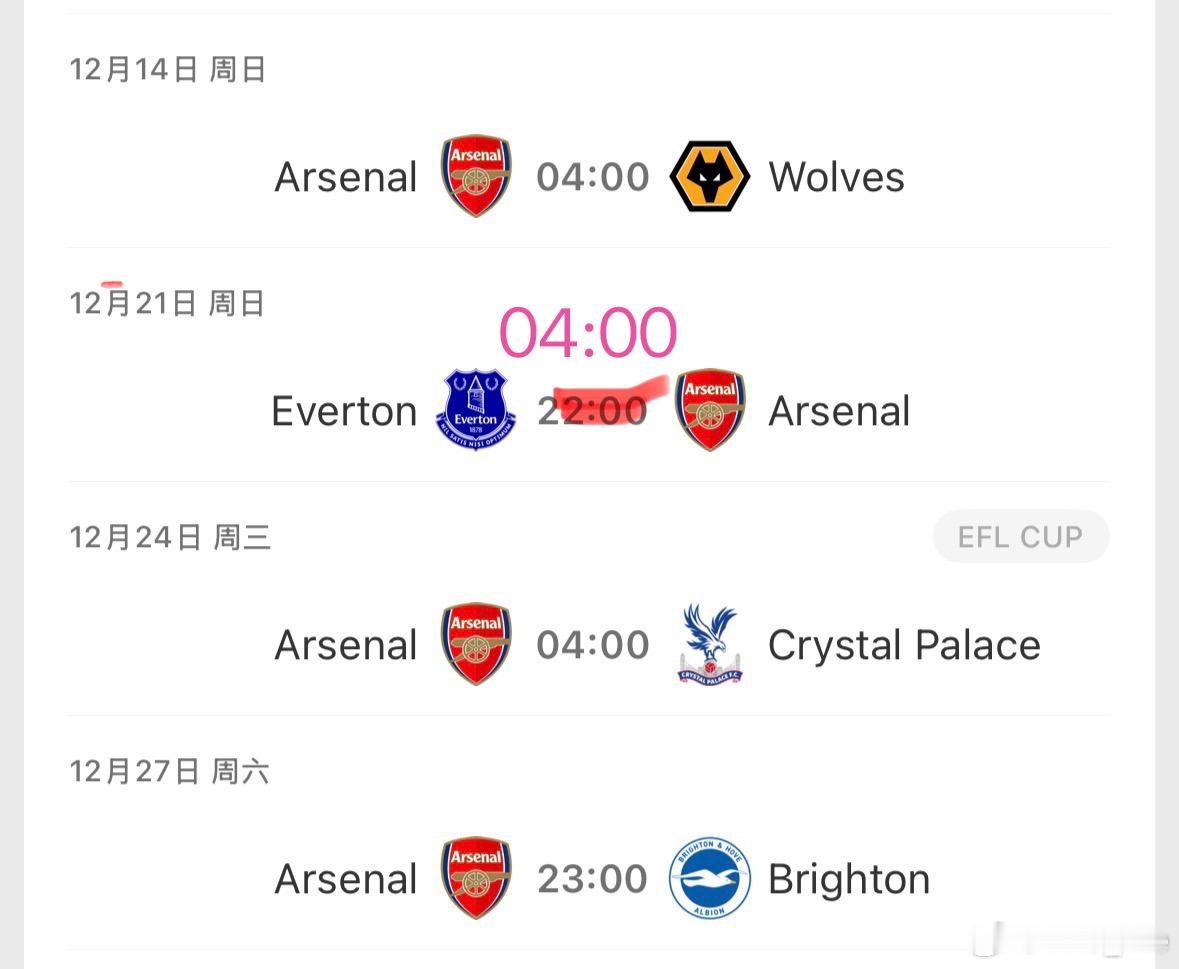Image resolution: width=1179 pixels, height=969 pixels.
Task: Click the Everton club crest
Action: point(475,410)
